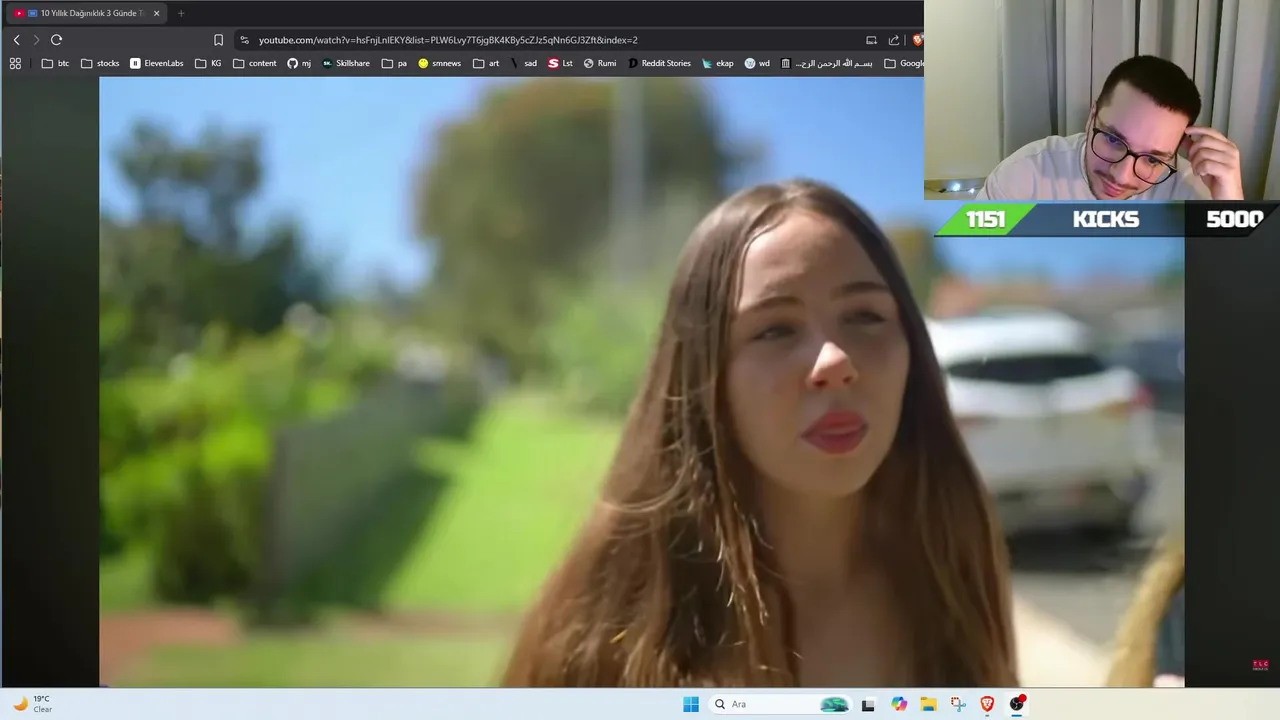Reload the YouTube page
Screen dimensions: 1280x720
pyautogui.click(x=56, y=40)
